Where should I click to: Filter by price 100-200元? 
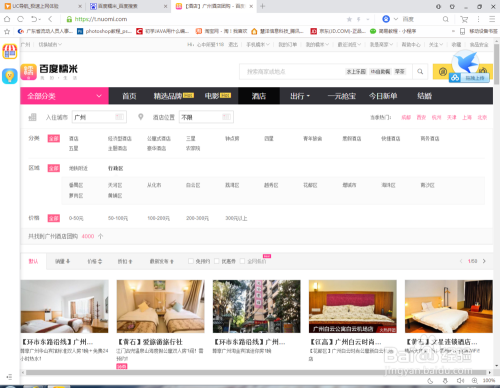tap(158, 218)
